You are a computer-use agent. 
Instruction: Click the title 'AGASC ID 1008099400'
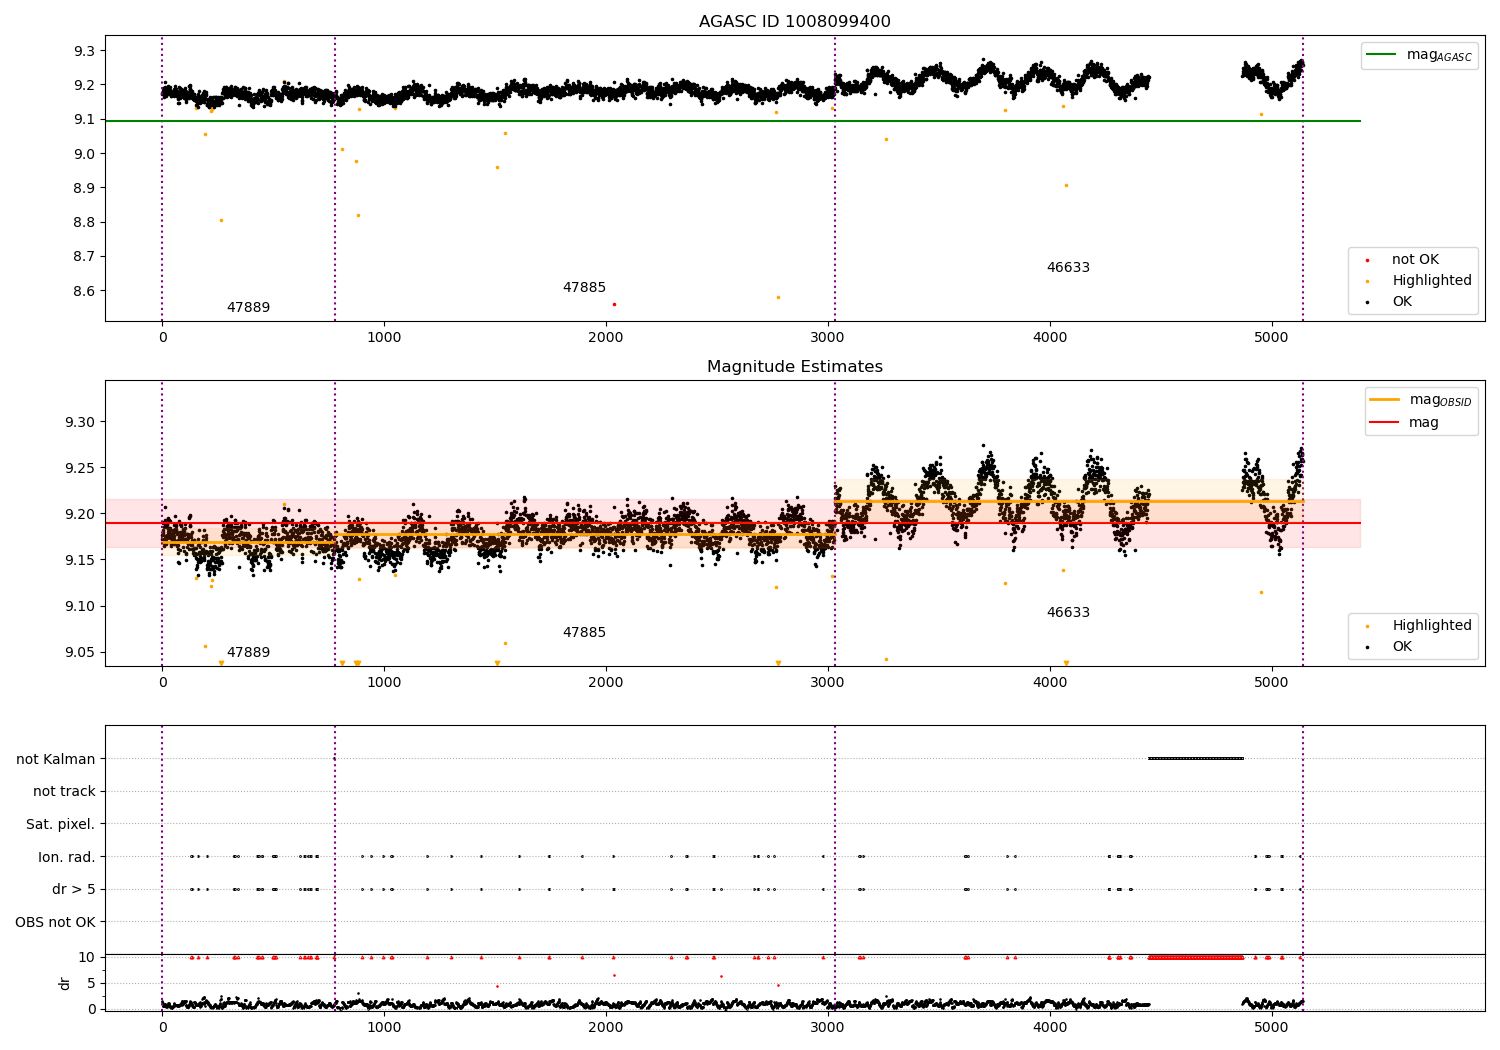tap(794, 22)
